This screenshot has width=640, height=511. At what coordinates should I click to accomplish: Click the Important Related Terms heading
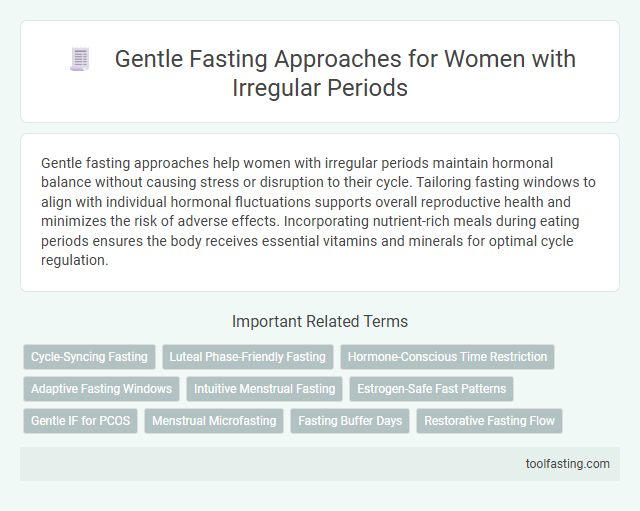click(x=319, y=321)
